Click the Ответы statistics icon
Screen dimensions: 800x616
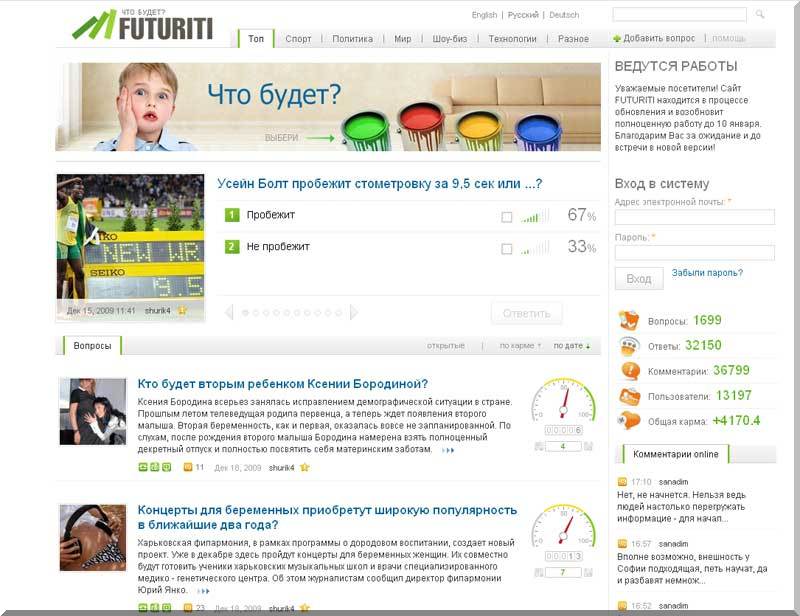(x=629, y=346)
